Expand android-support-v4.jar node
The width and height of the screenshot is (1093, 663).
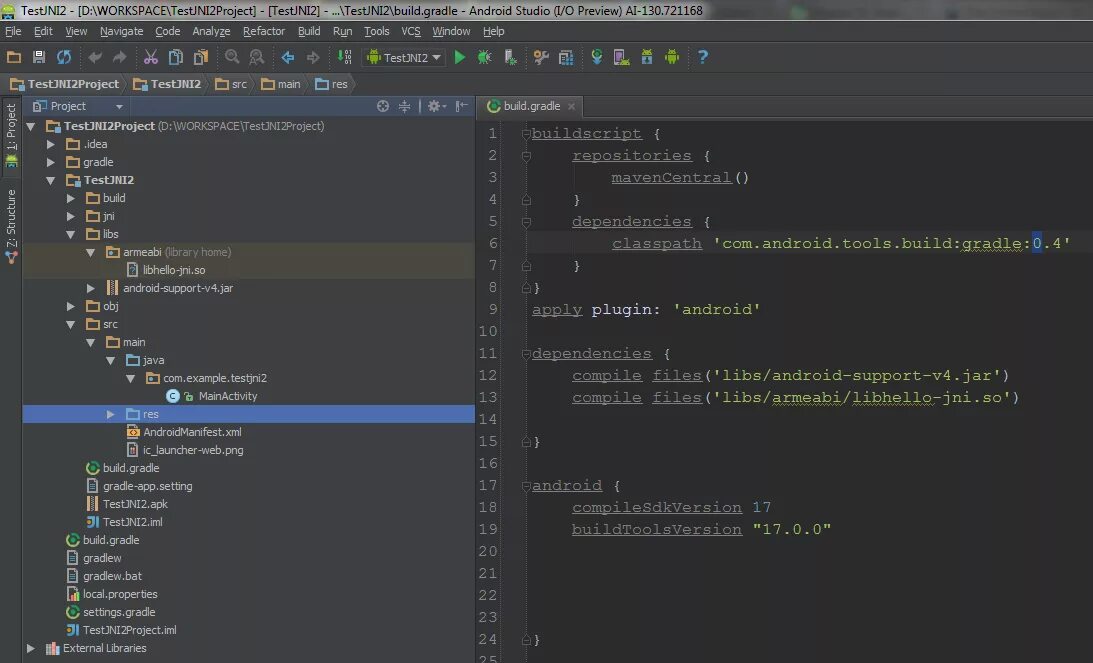click(91, 288)
